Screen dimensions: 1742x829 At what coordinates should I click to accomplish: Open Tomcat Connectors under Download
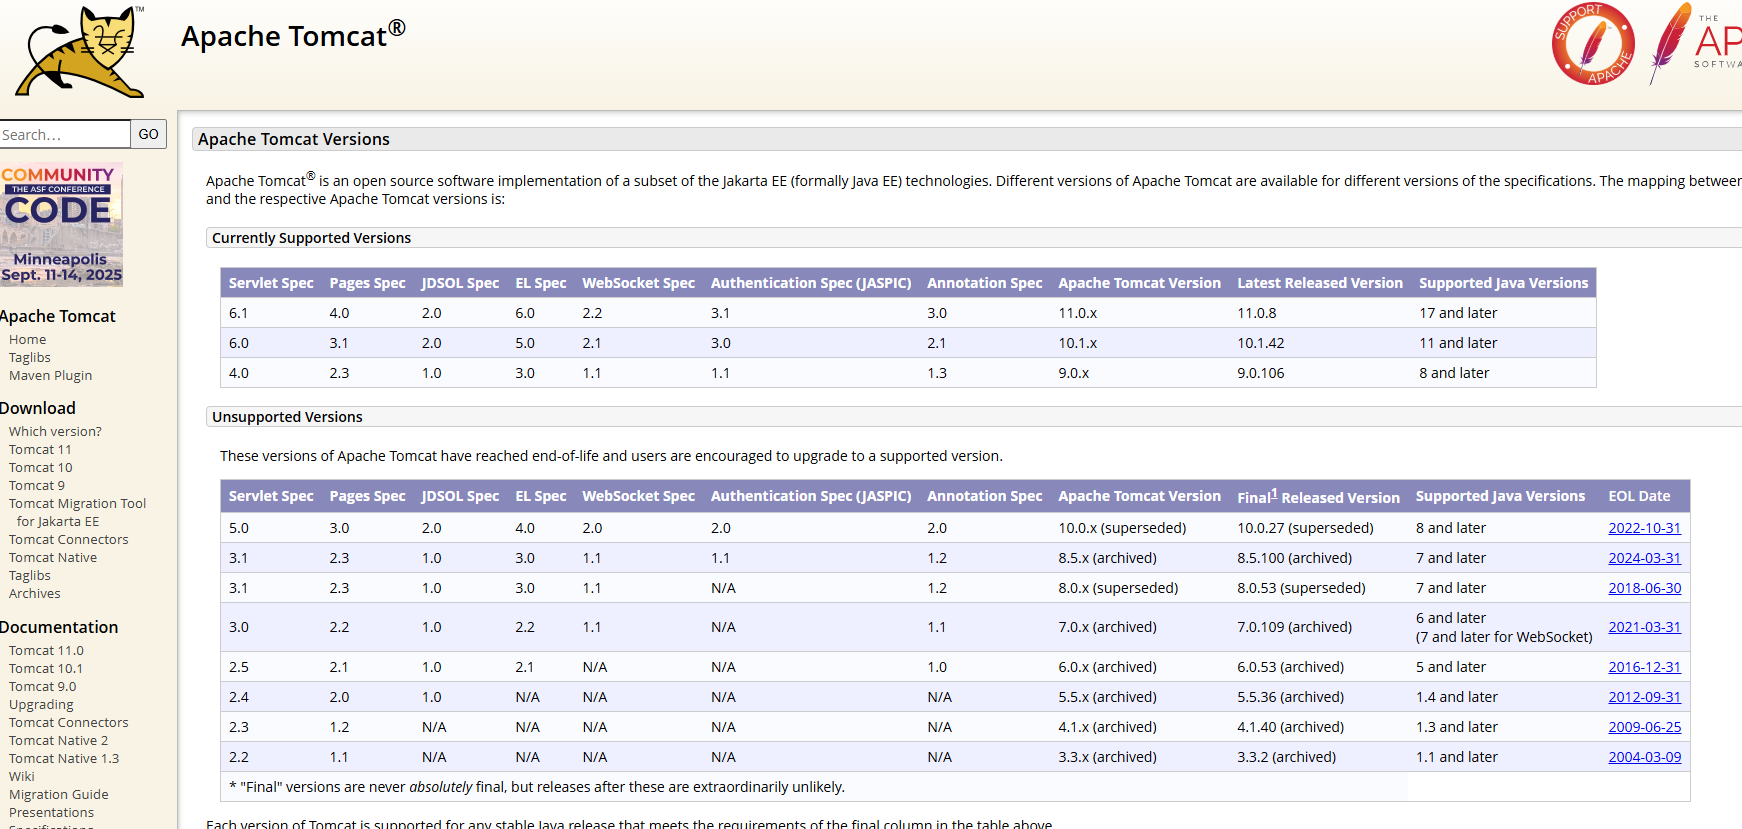click(68, 540)
